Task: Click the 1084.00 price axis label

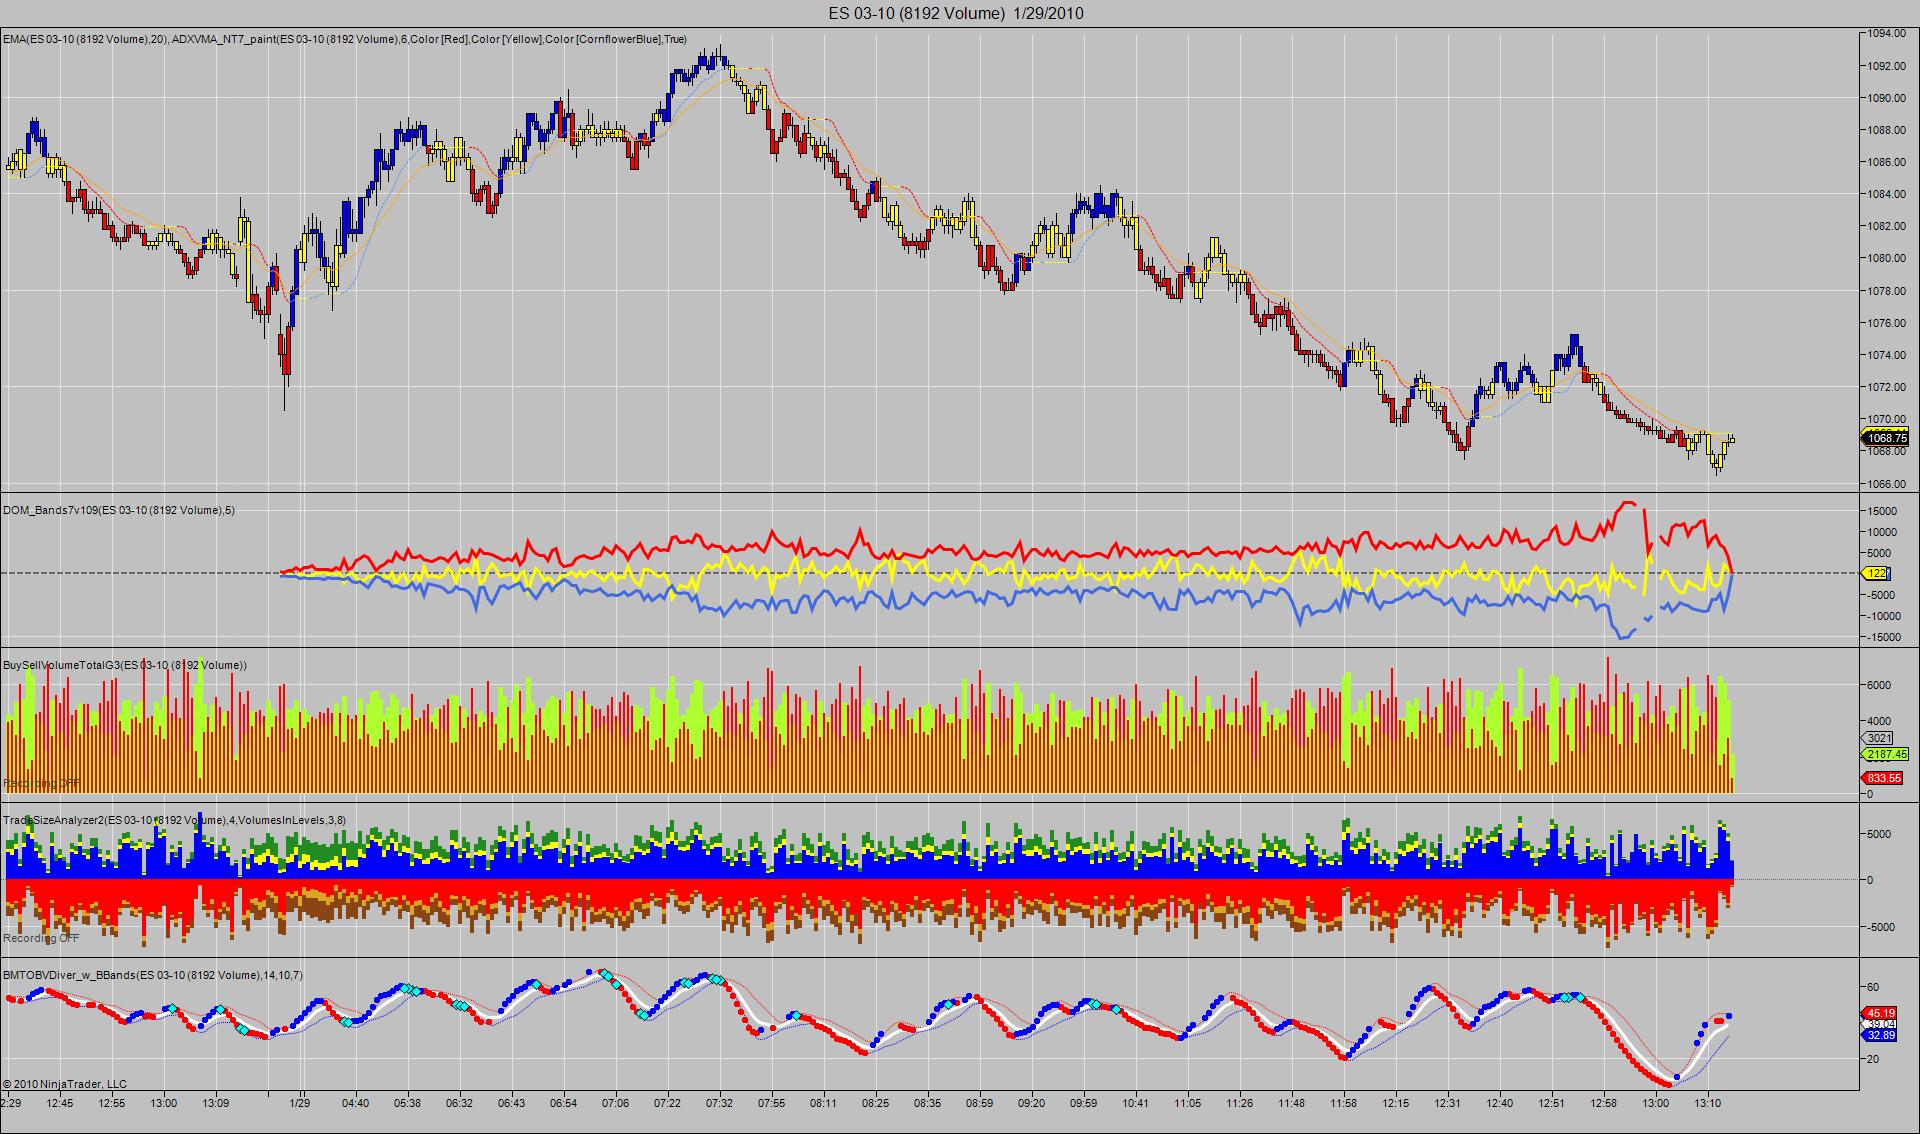Action: coord(1886,194)
